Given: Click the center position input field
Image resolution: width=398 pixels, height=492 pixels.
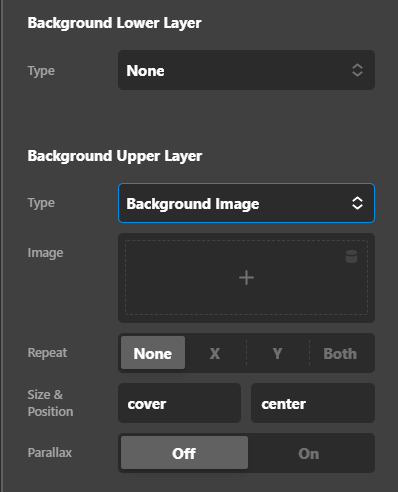Looking at the screenshot, I should click(313, 403).
